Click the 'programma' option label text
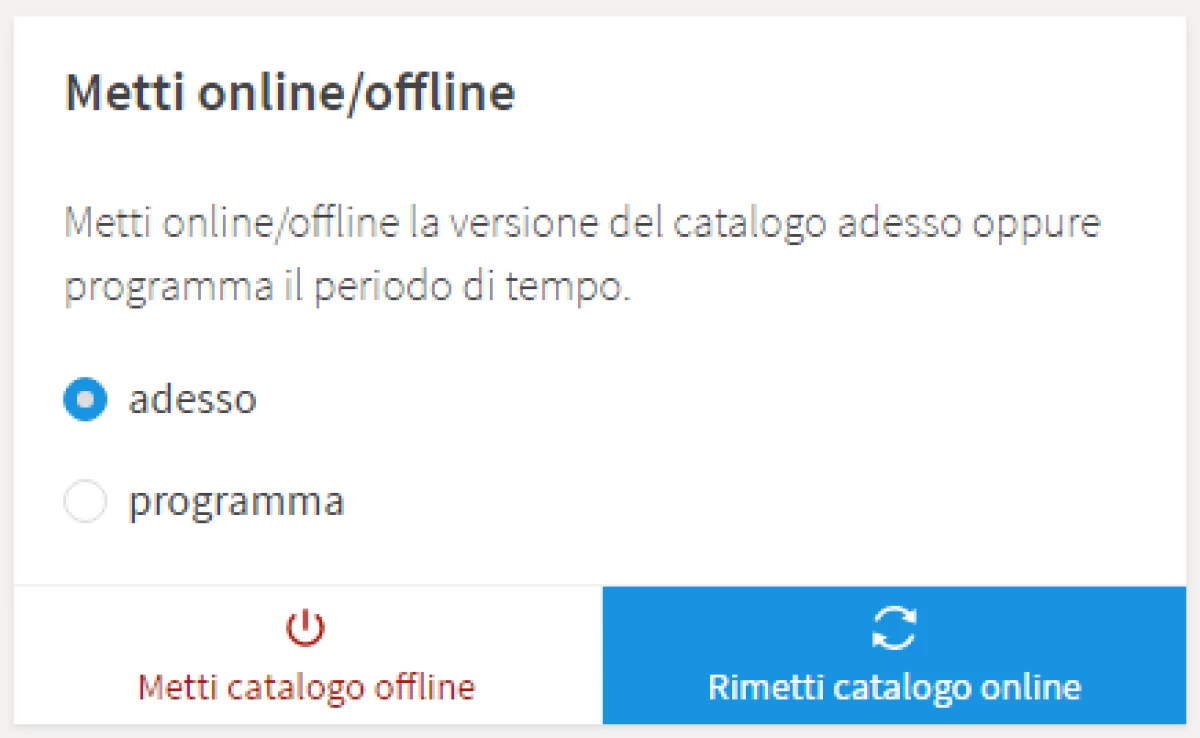Image resolution: width=1200 pixels, height=738 pixels. 236,501
